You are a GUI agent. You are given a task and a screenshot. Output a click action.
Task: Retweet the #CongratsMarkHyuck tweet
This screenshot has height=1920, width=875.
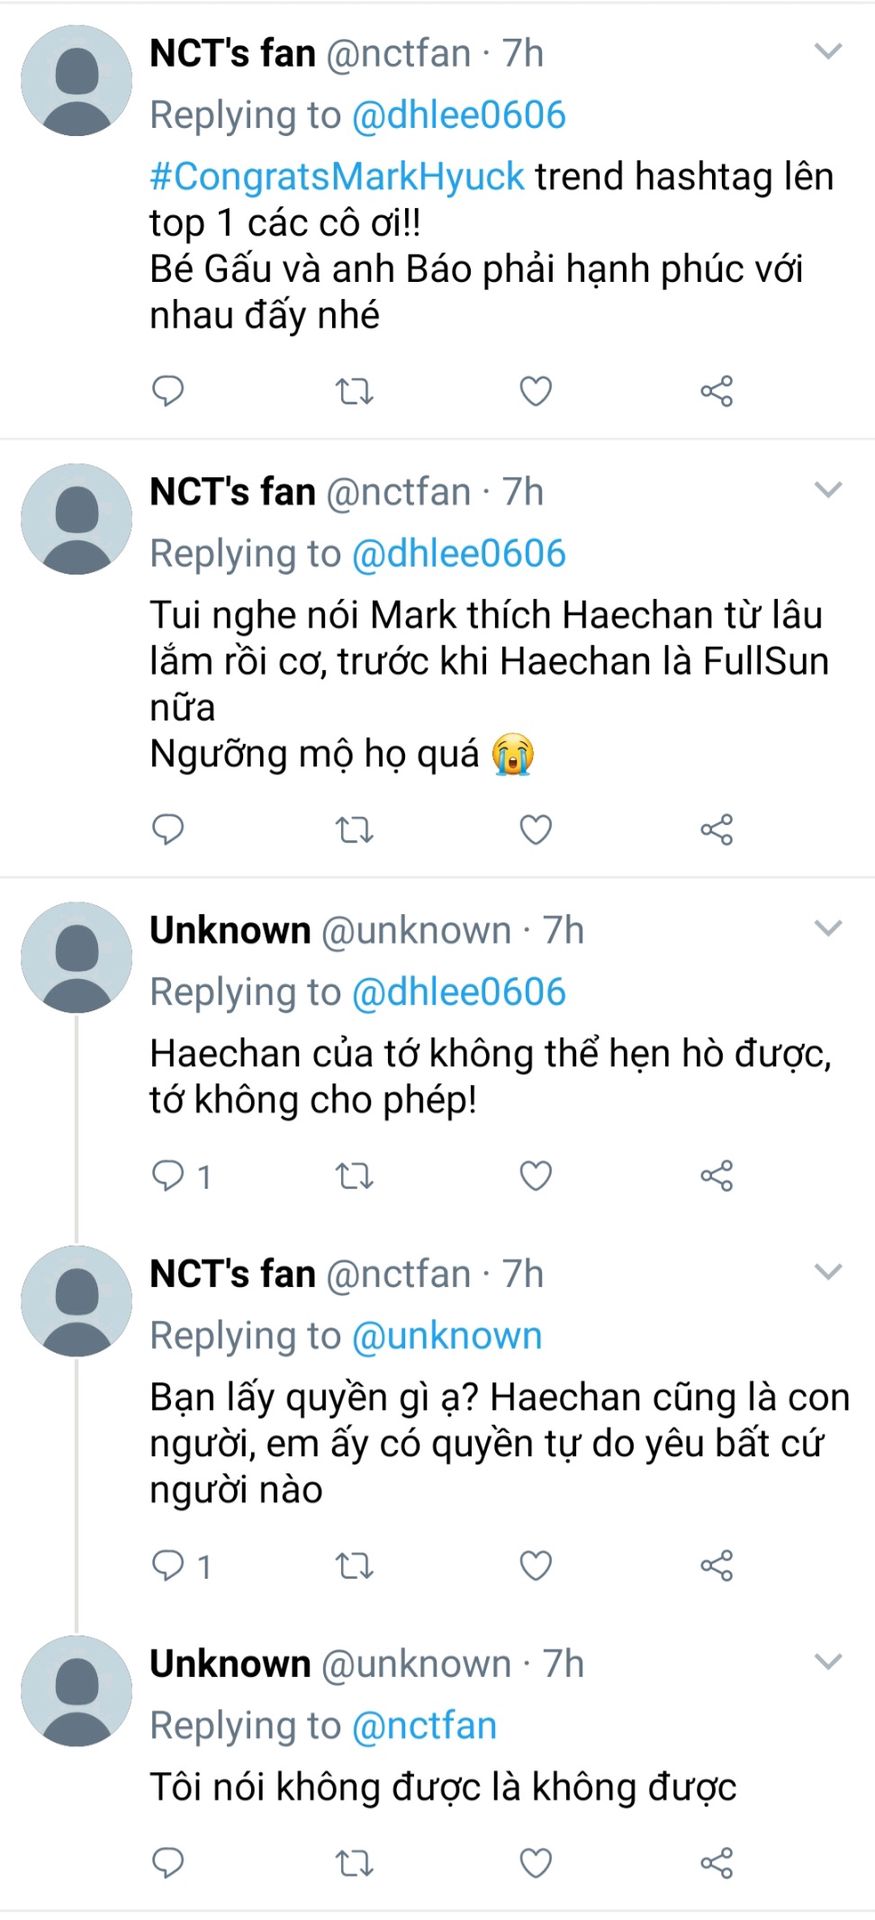pos(353,391)
